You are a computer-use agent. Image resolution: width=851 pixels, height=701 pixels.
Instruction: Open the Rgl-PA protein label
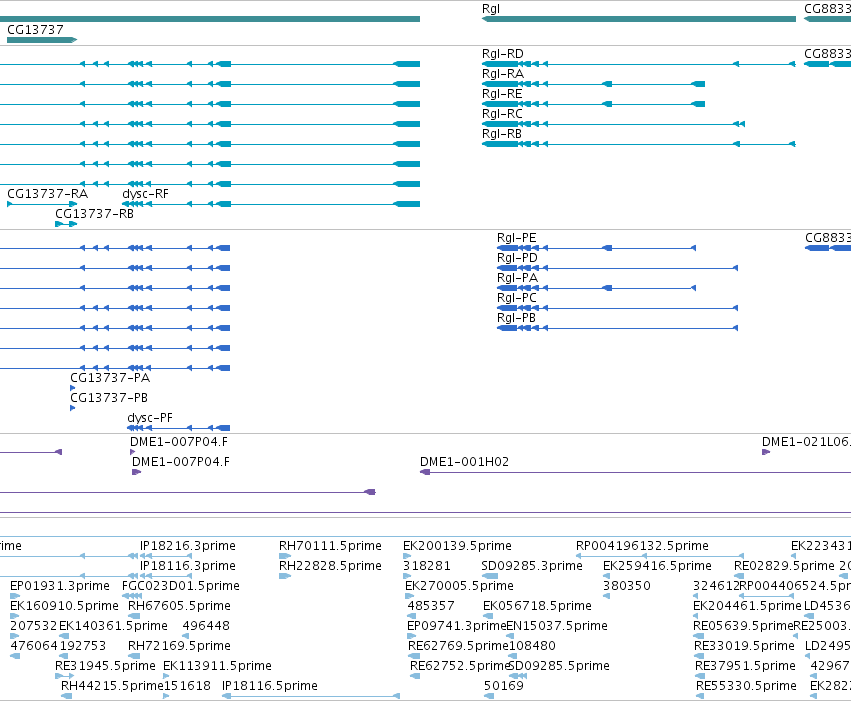pos(517,278)
